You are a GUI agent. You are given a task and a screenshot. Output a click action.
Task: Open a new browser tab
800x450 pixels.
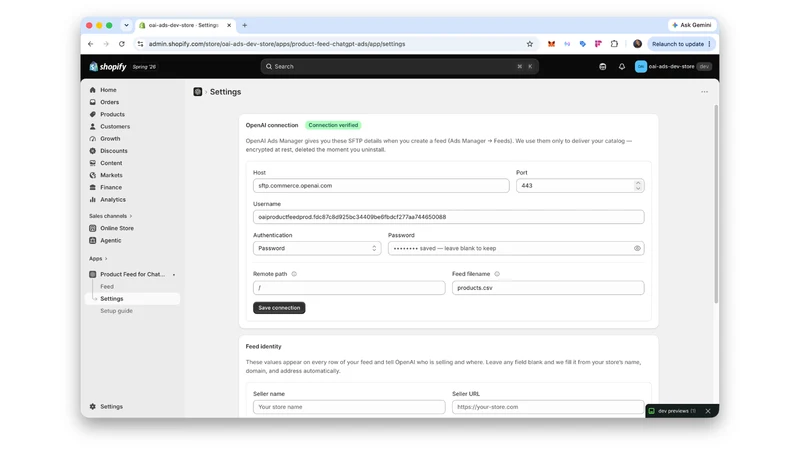click(244, 25)
